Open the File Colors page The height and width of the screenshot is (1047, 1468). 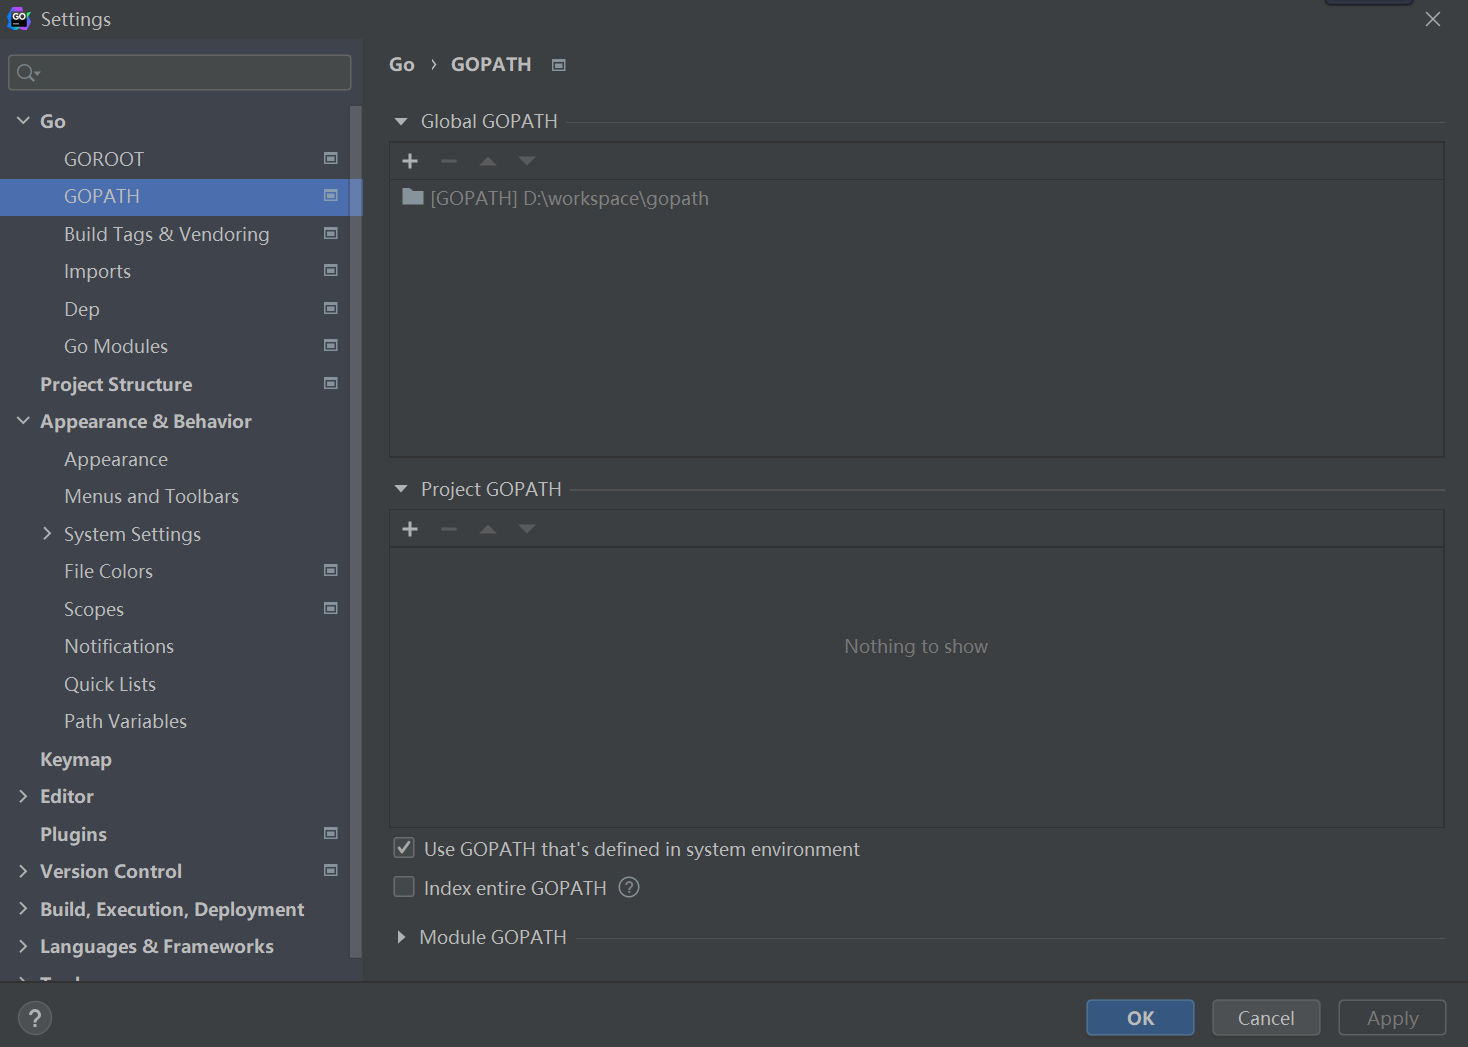point(108,571)
